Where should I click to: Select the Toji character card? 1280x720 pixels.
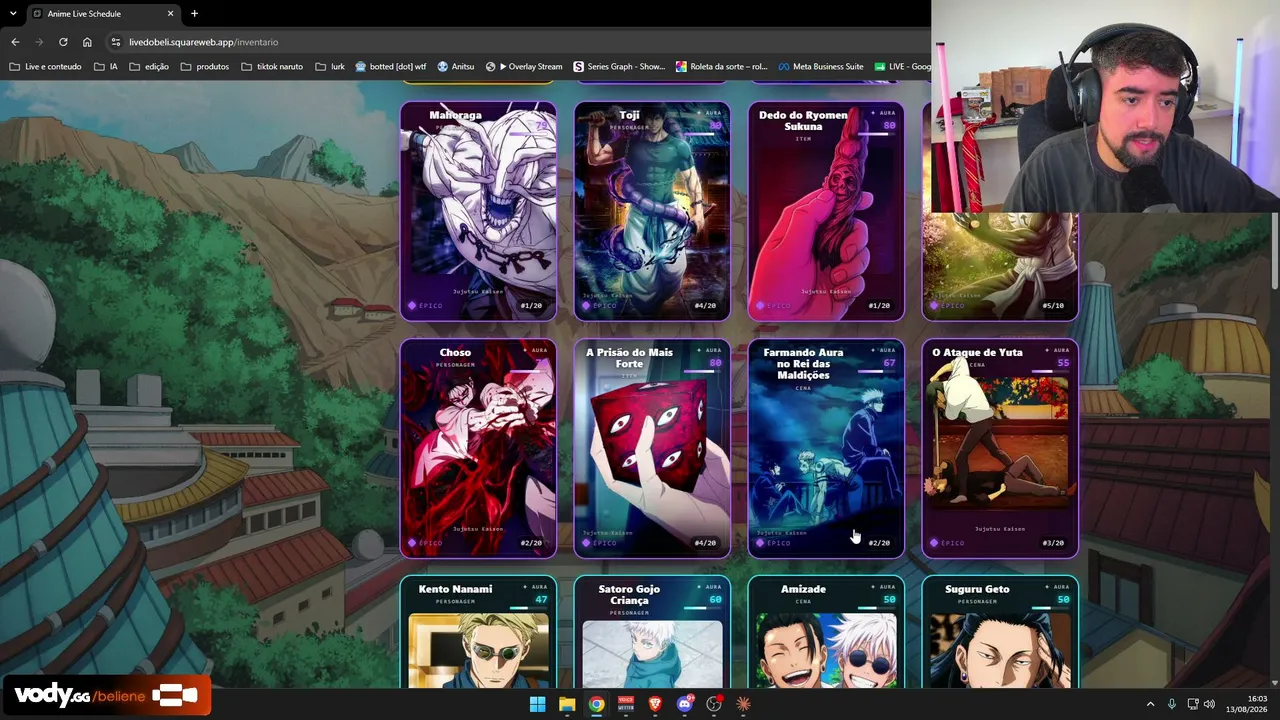click(x=652, y=211)
